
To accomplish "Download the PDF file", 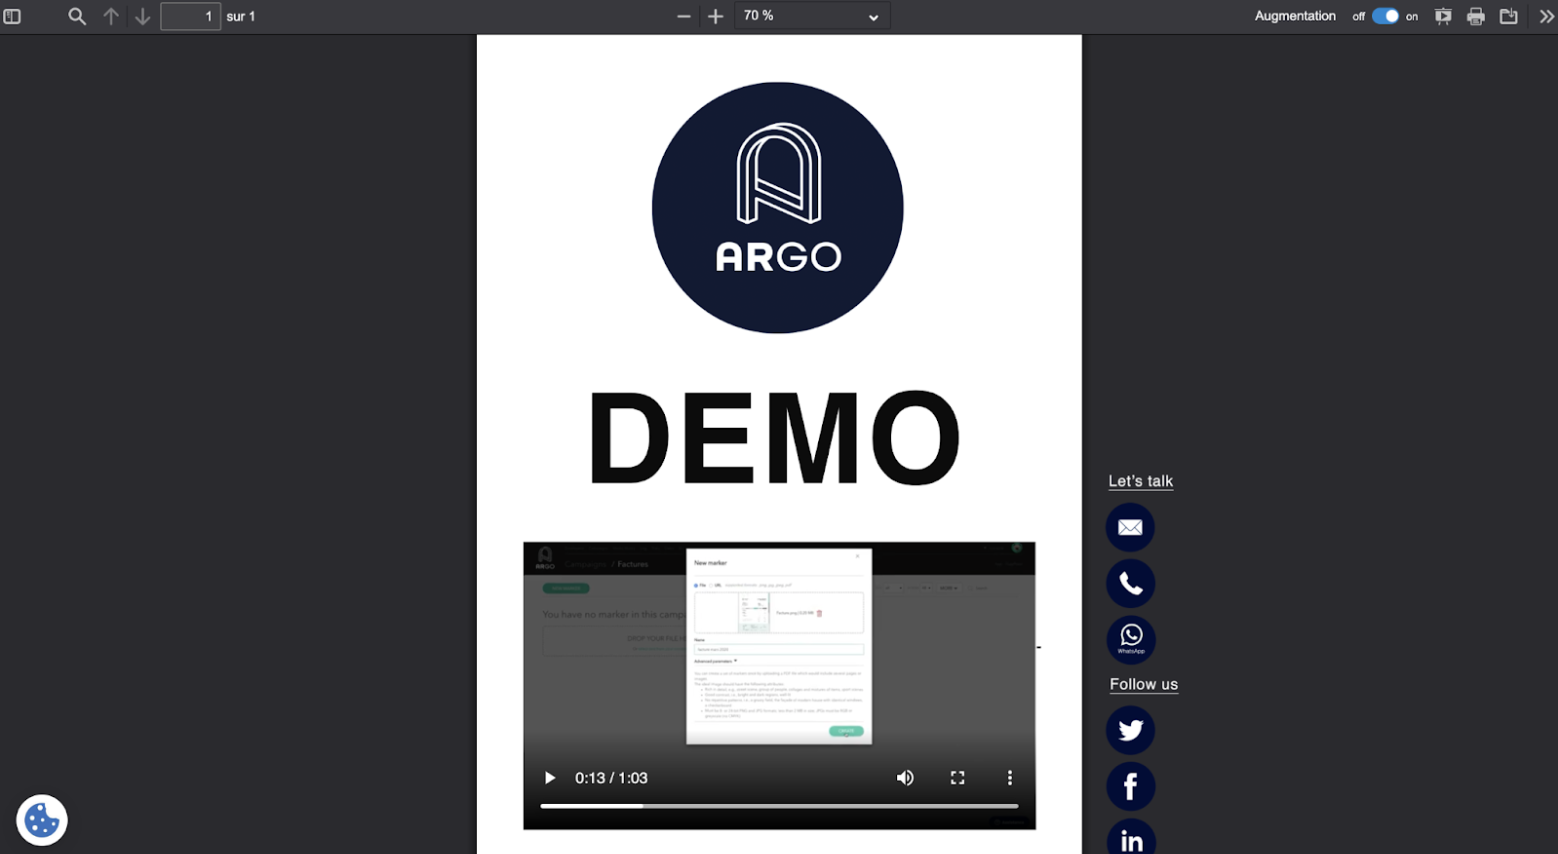I will pyautogui.click(x=1509, y=16).
